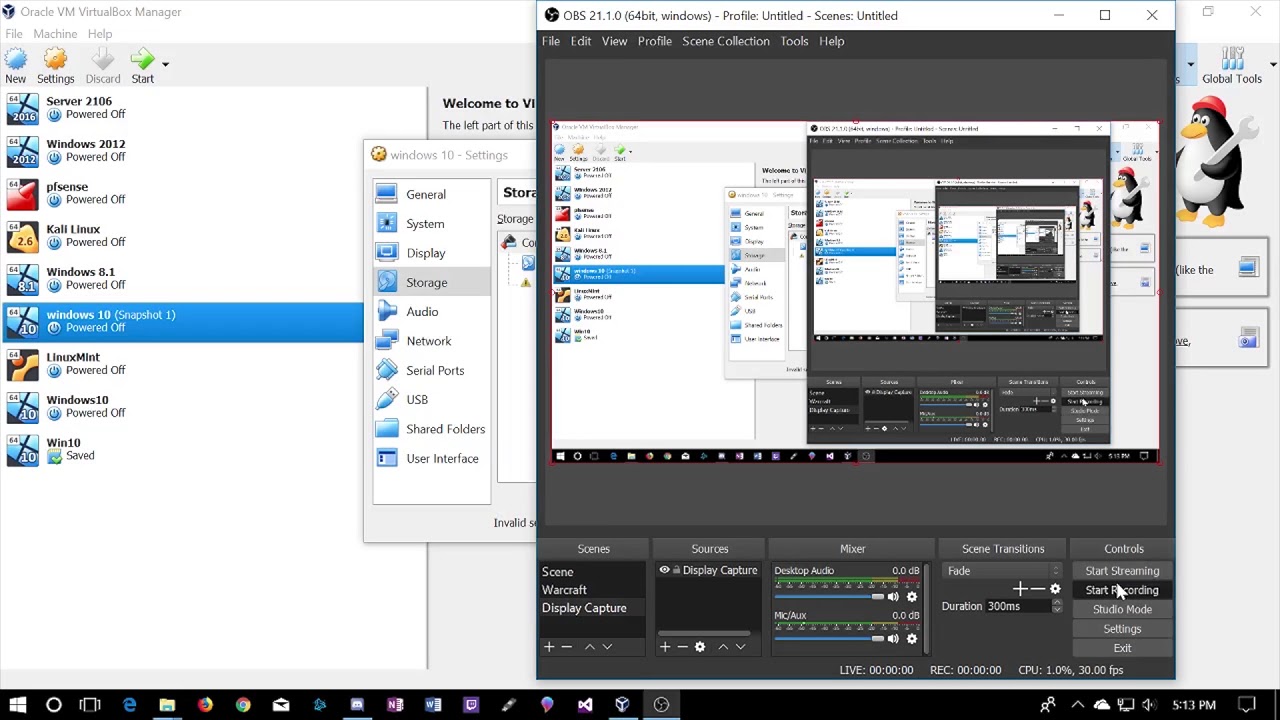
Task: Remove selected source with the minus icon
Action: [x=682, y=647]
